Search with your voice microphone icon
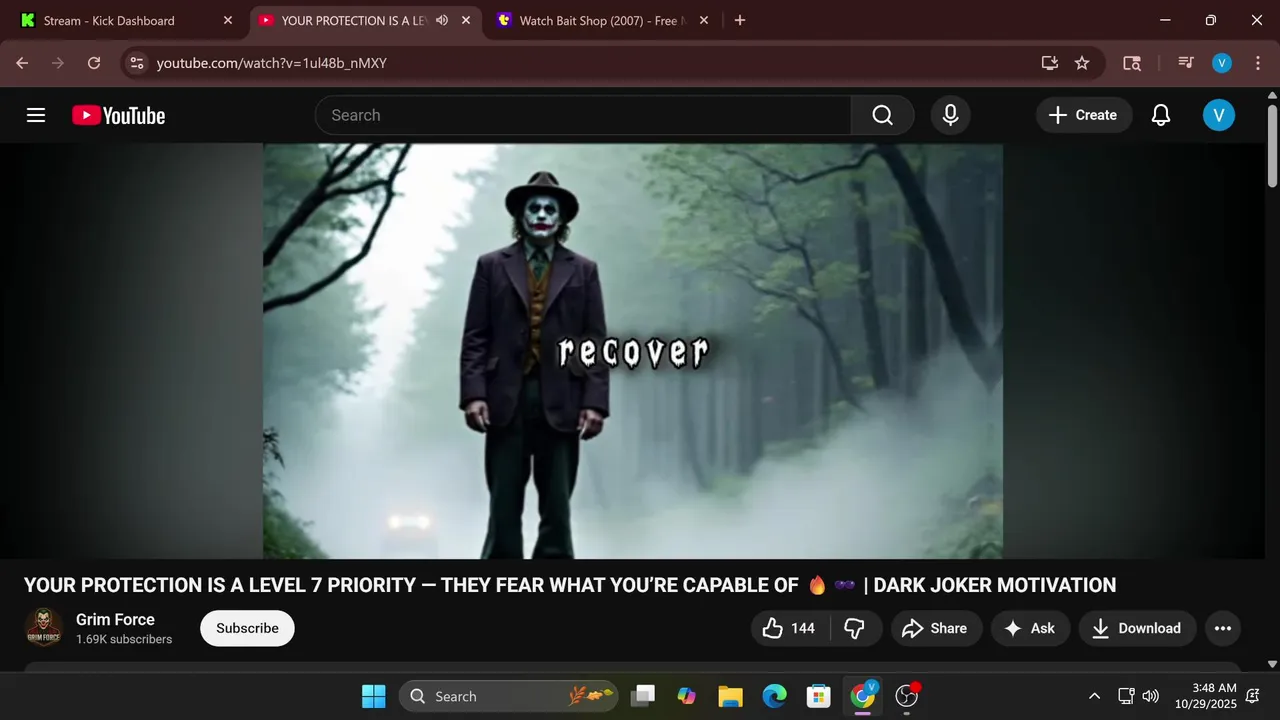The height and width of the screenshot is (720, 1280). coord(950,115)
